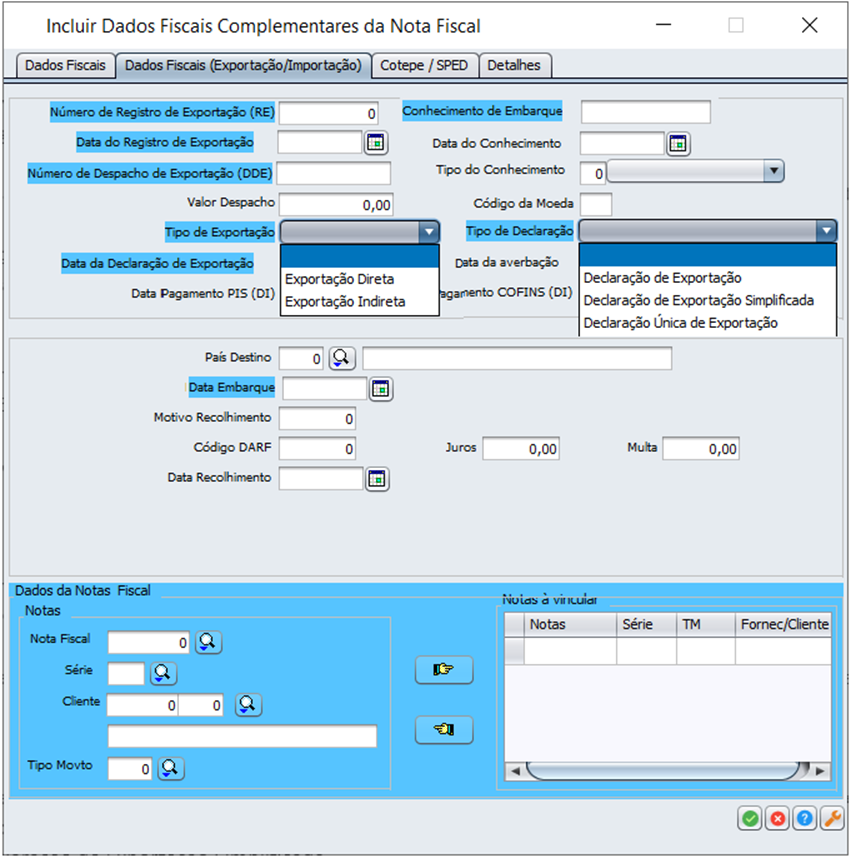851x858 pixels.
Task: Choose Declaração de Exportação Simplificada option
Action: click(708, 300)
